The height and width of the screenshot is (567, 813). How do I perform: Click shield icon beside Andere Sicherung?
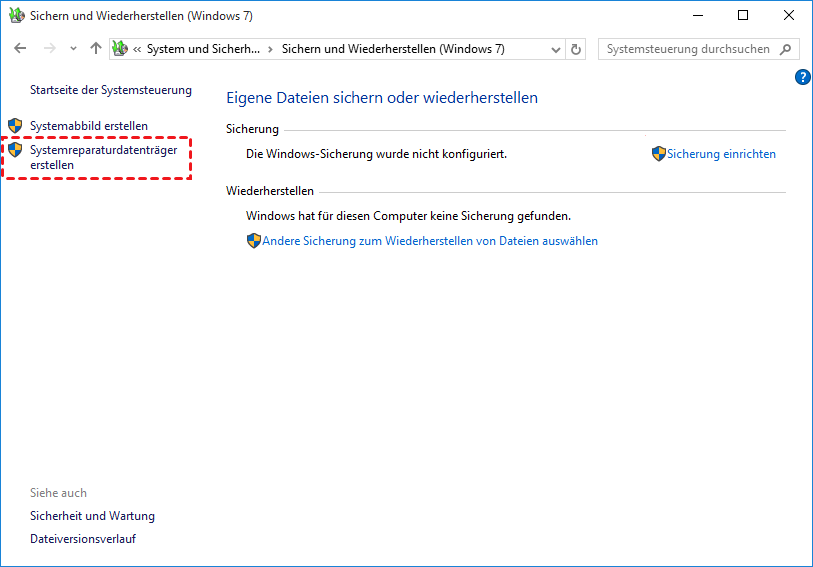254,240
